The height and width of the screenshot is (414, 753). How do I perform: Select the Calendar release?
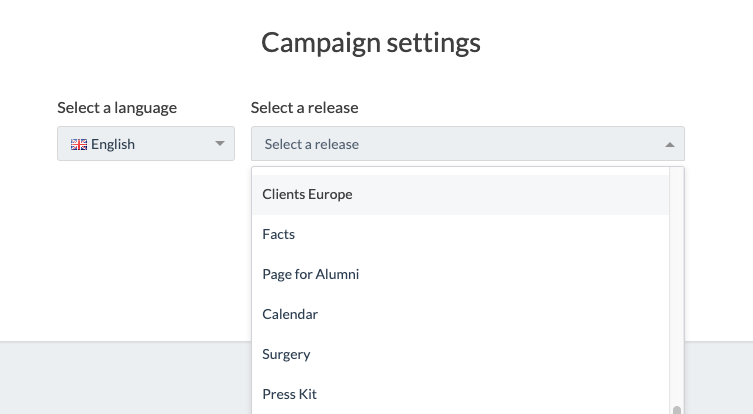[x=461, y=314]
